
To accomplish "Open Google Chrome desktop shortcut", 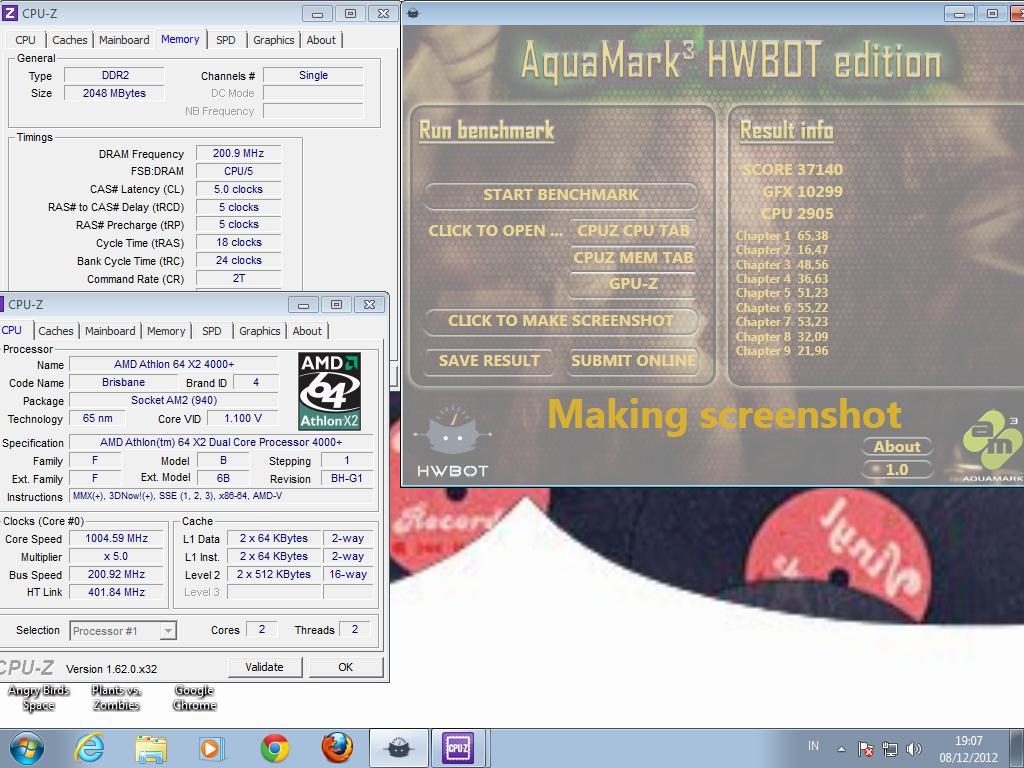I will point(195,697).
